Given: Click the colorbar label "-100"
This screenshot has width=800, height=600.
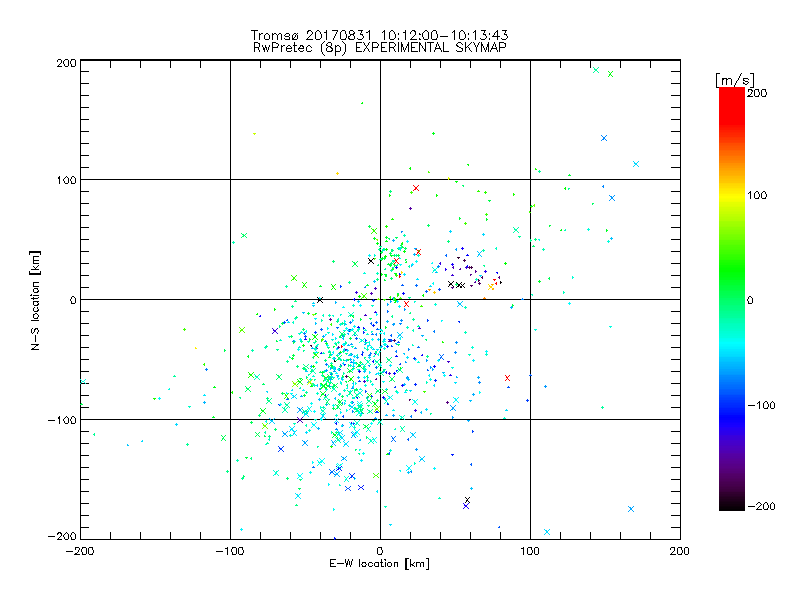Looking at the screenshot, I should pos(761,406).
